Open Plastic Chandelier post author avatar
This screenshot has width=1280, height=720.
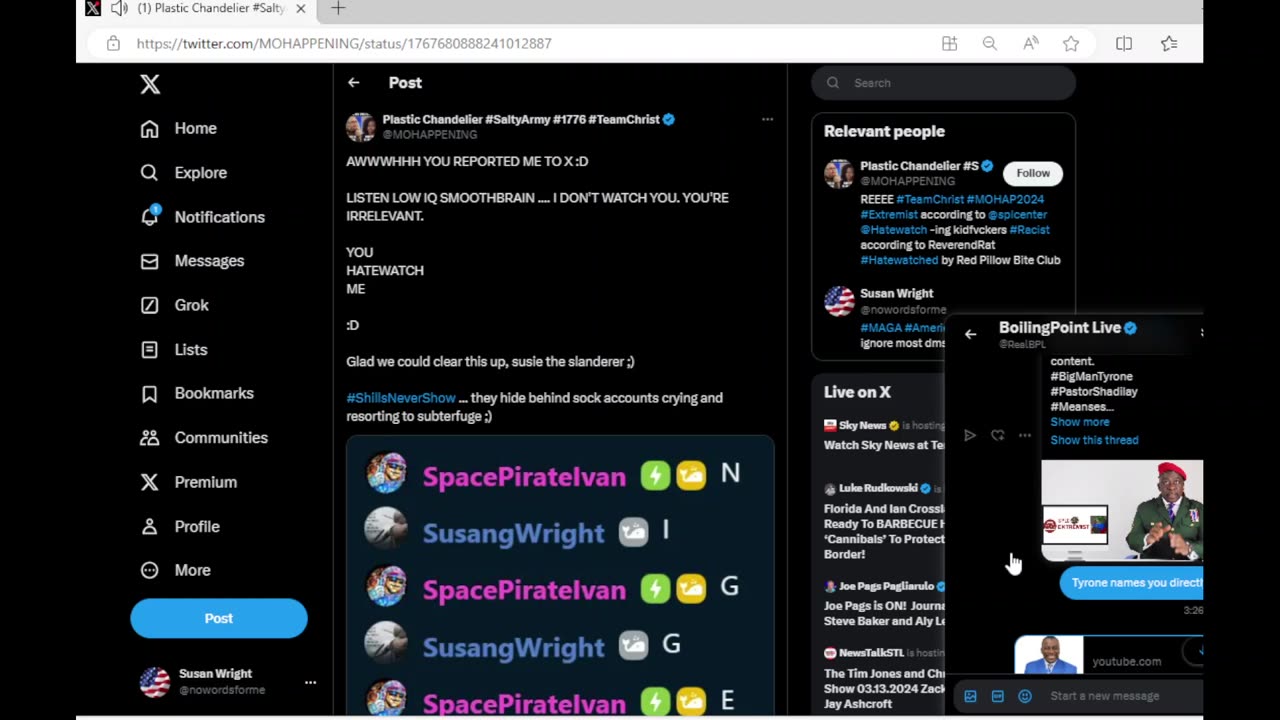tap(360, 127)
